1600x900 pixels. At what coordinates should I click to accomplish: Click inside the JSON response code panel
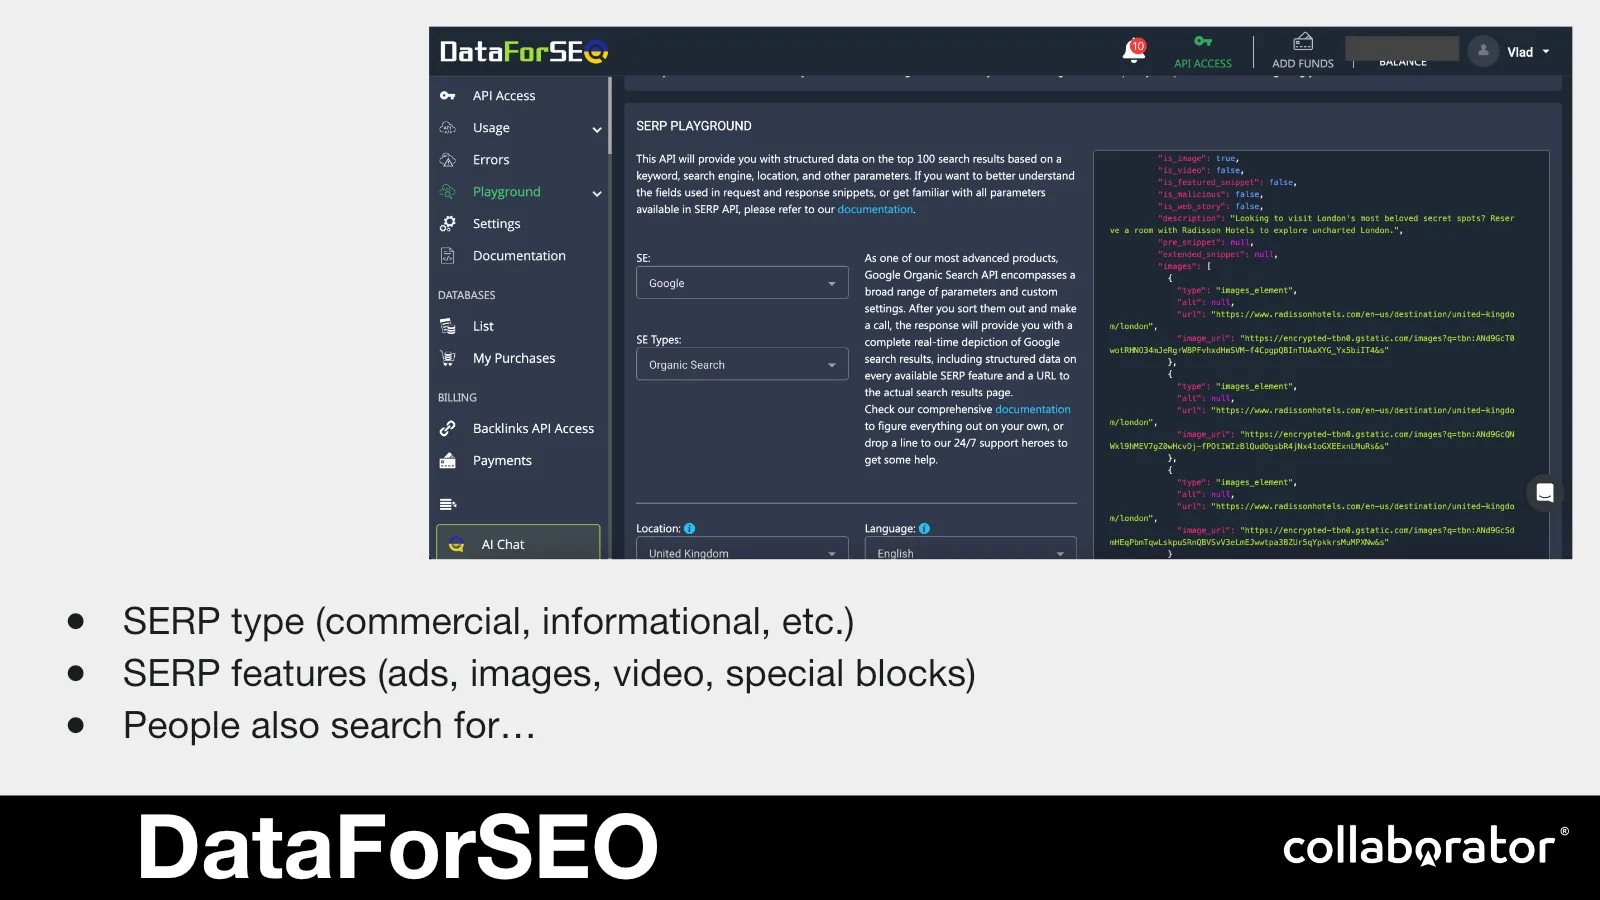(x=1321, y=354)
